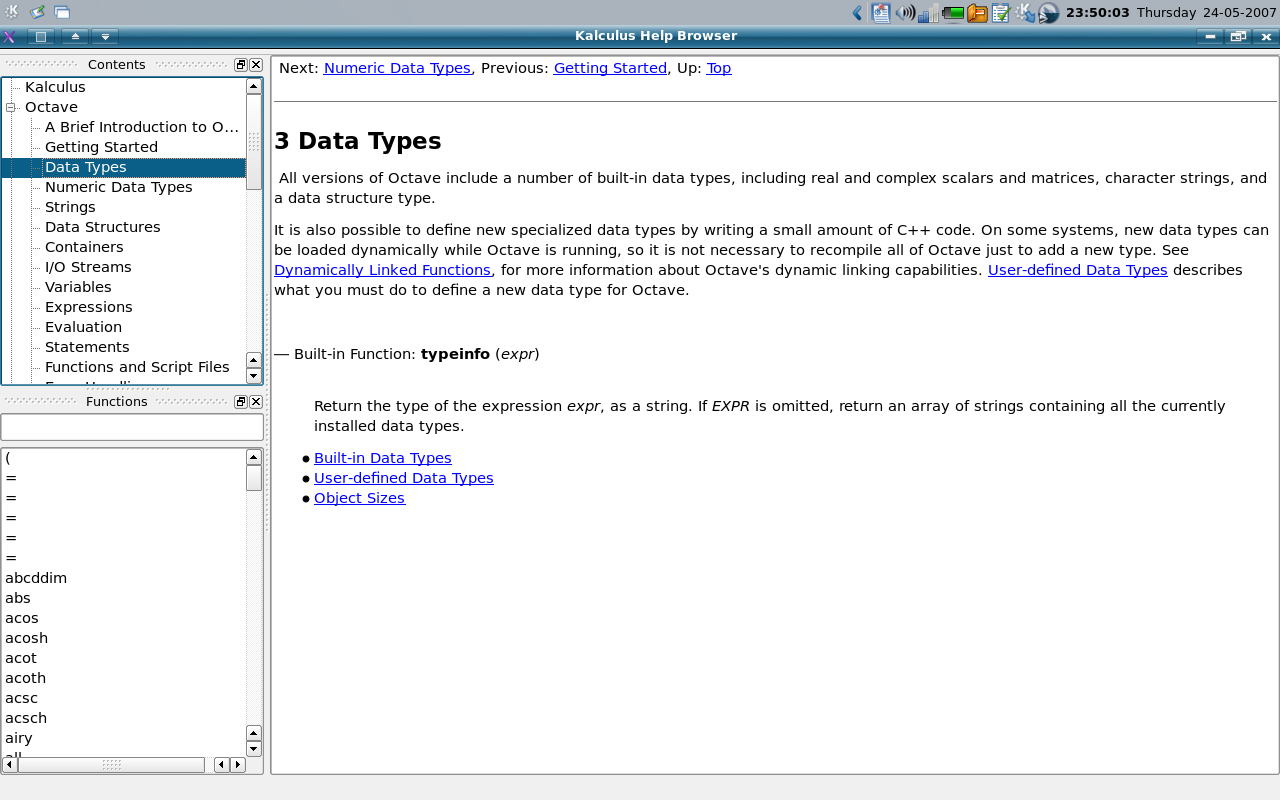Click Contents scrollbar bottom down arrow

pyautogui.click(x=254, y=376)
